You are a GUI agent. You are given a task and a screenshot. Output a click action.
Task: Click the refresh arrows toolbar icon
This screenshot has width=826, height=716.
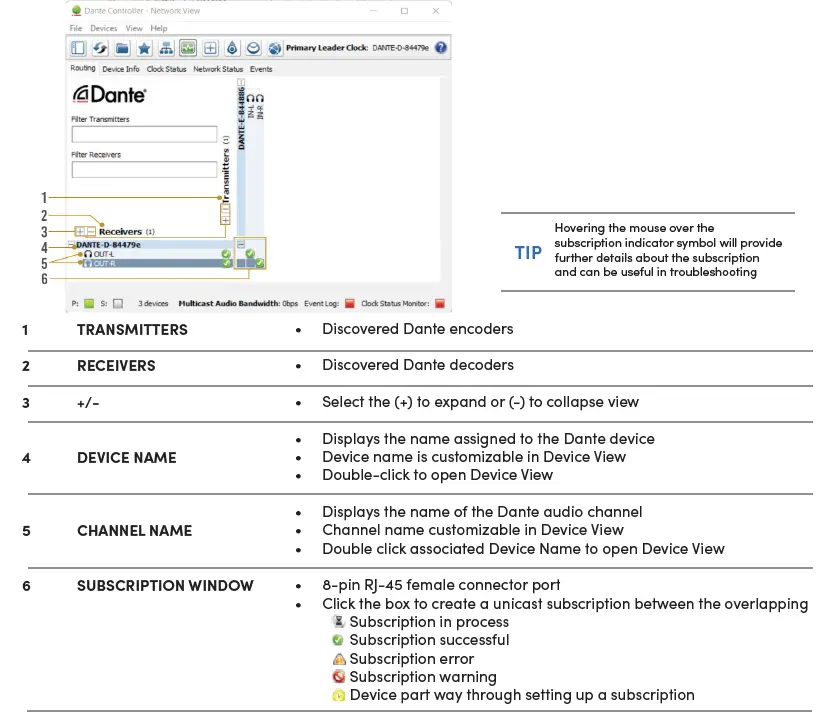[100, 48]
